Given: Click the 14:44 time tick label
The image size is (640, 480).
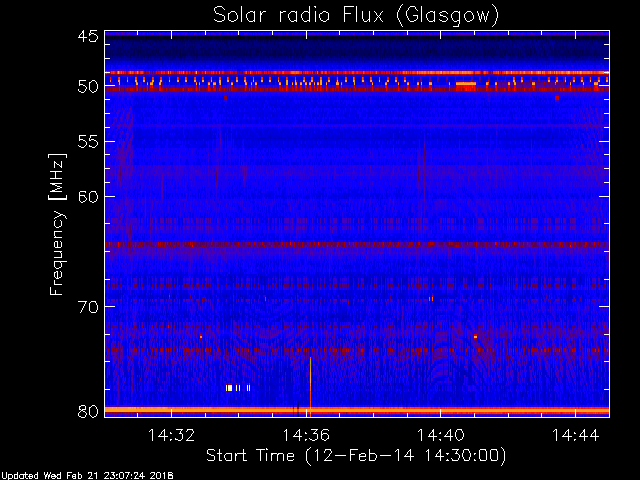Looking at the screenshot, I should coord(576,435).
